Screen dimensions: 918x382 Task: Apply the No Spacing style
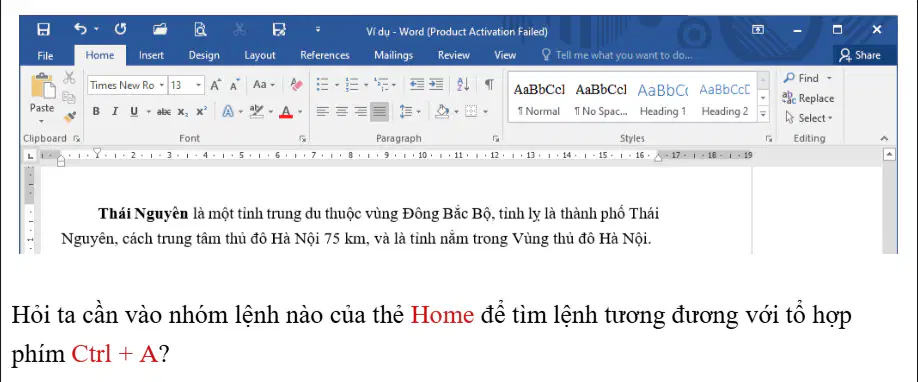(601, 99)
